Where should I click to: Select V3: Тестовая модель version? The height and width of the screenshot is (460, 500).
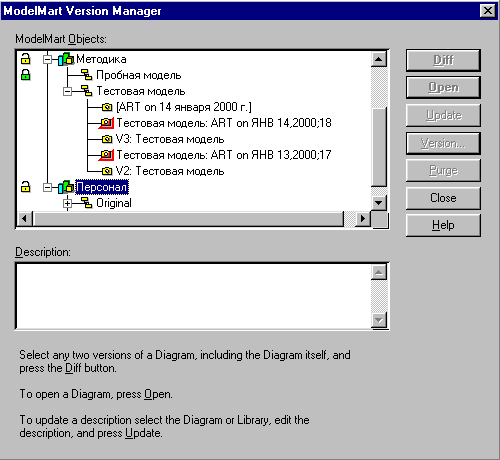170,139
